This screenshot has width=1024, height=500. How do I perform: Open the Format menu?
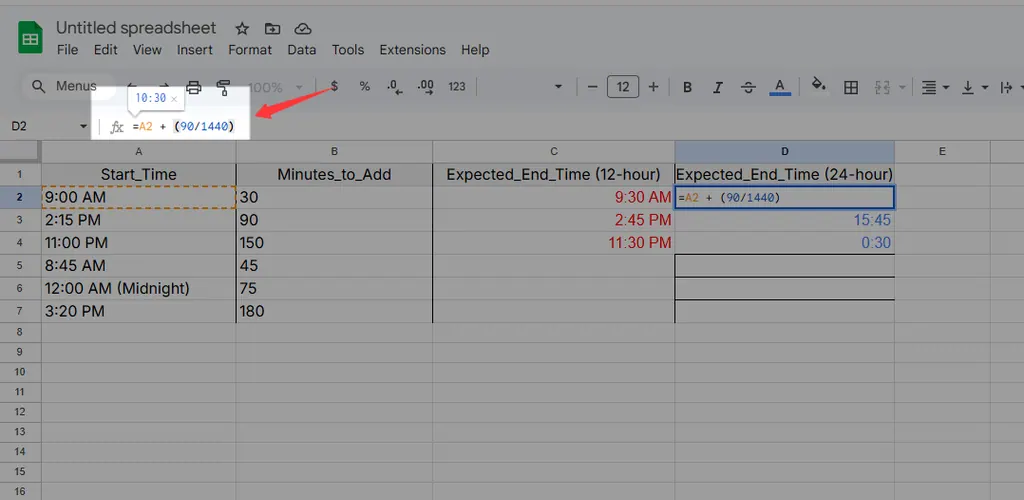pyautogui.click(x=250, y=50)
